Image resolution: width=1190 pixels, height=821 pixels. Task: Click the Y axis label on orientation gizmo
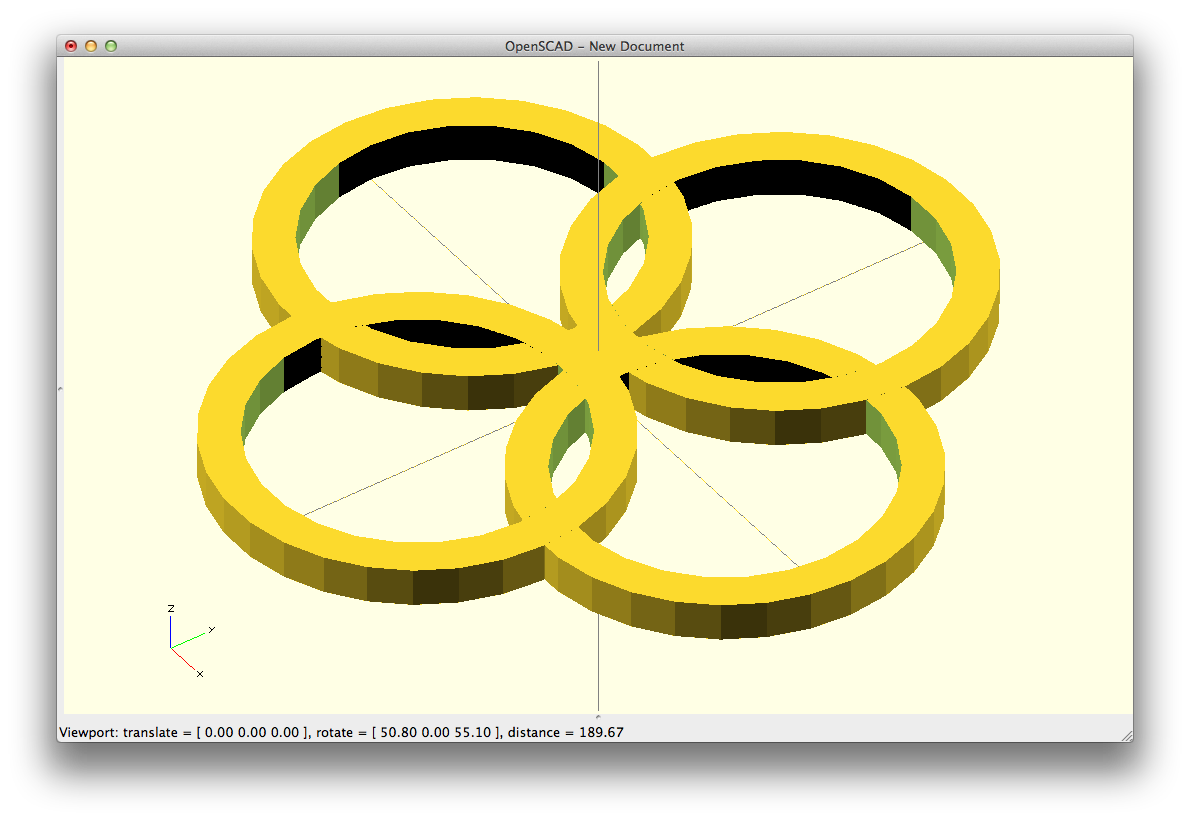(211, 630)
